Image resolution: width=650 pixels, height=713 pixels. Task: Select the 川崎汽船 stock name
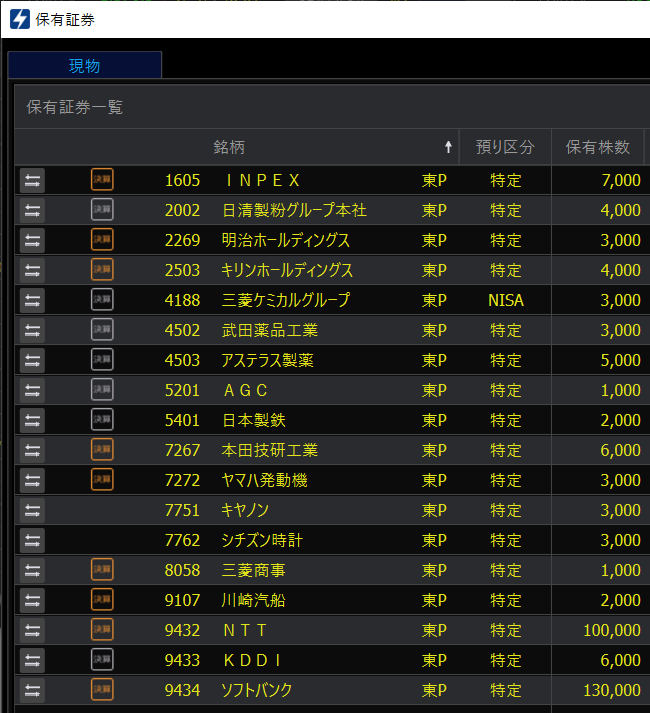pos(253,601)
